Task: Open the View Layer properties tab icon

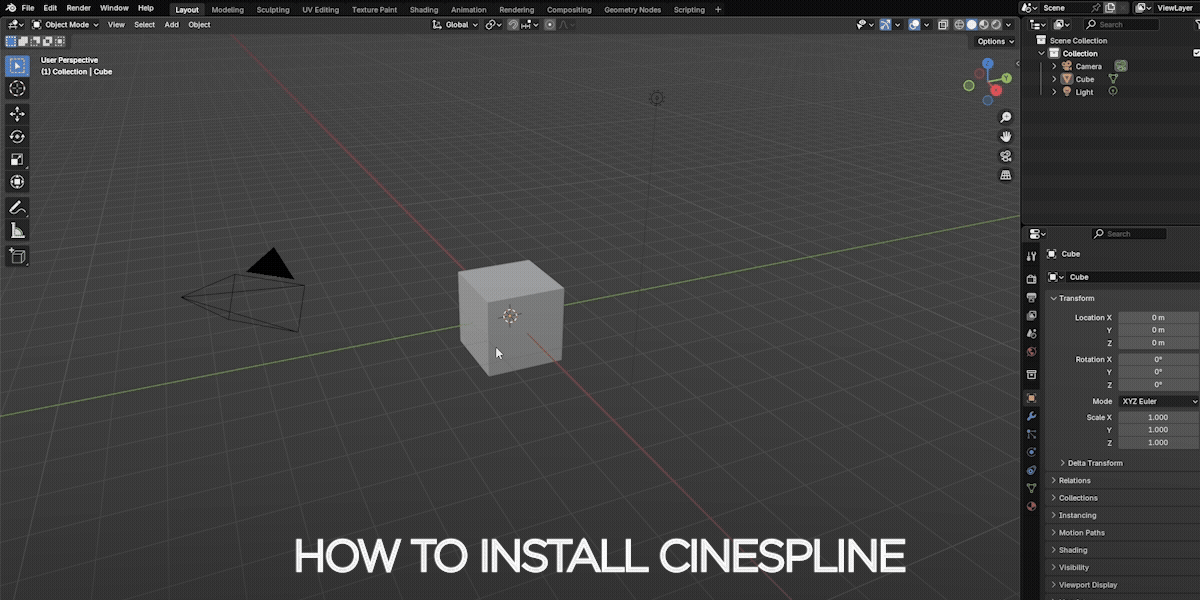Action: point(1031,315)
